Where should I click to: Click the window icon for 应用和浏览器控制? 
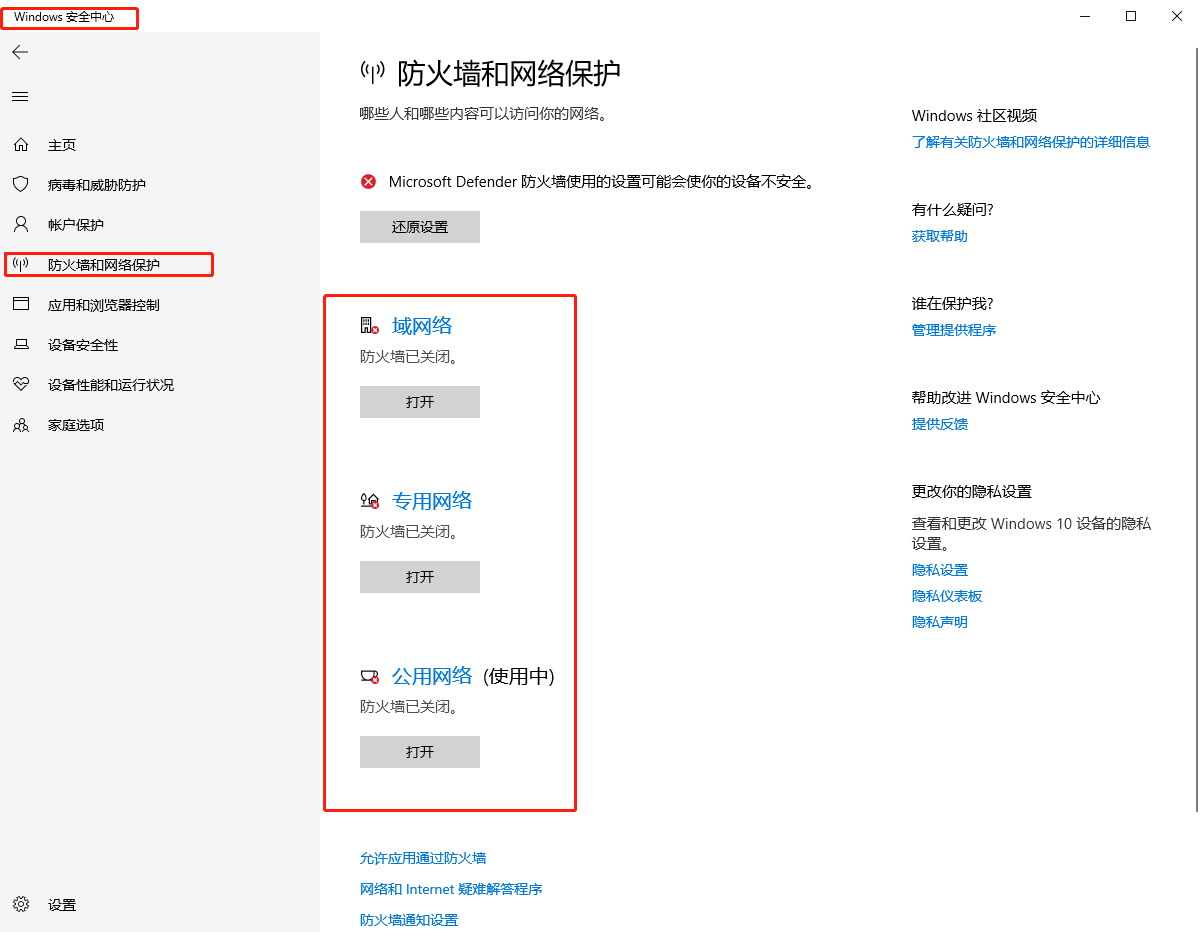[21, 305]
